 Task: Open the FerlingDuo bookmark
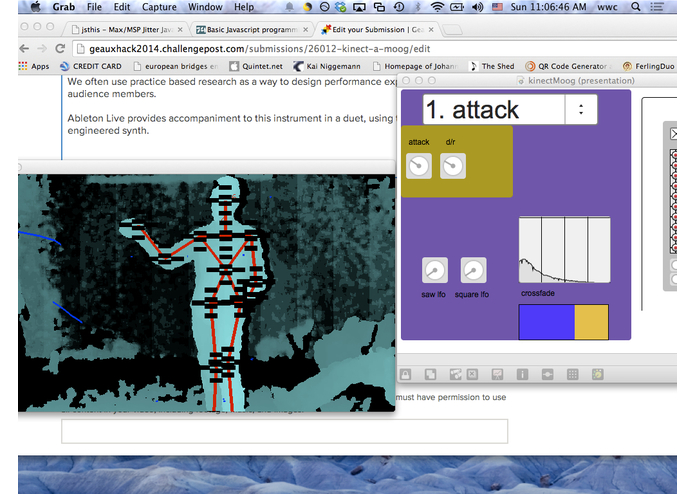click(649, 66)
